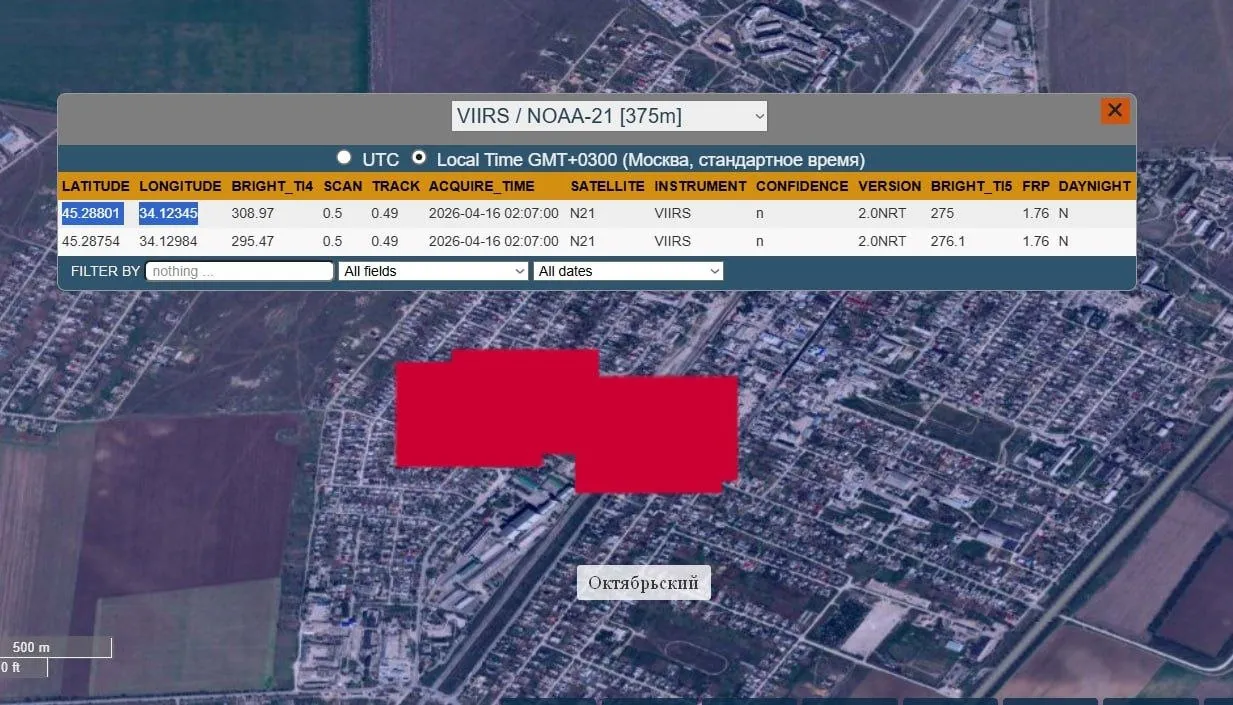
Task: Select Local Time GMT+0300 radio button
Action: click(419, 158)
